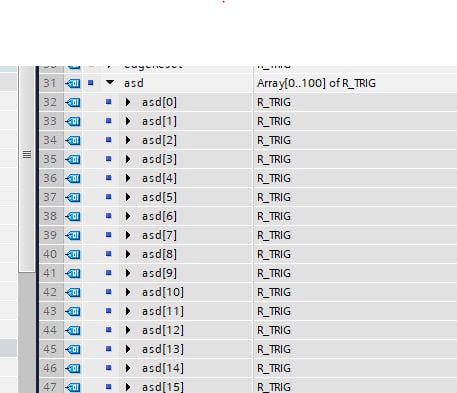Expand the asd[13] element
The height and width of the screenshot is (393, 457).
pyautogui.click(x=128, y=349)
